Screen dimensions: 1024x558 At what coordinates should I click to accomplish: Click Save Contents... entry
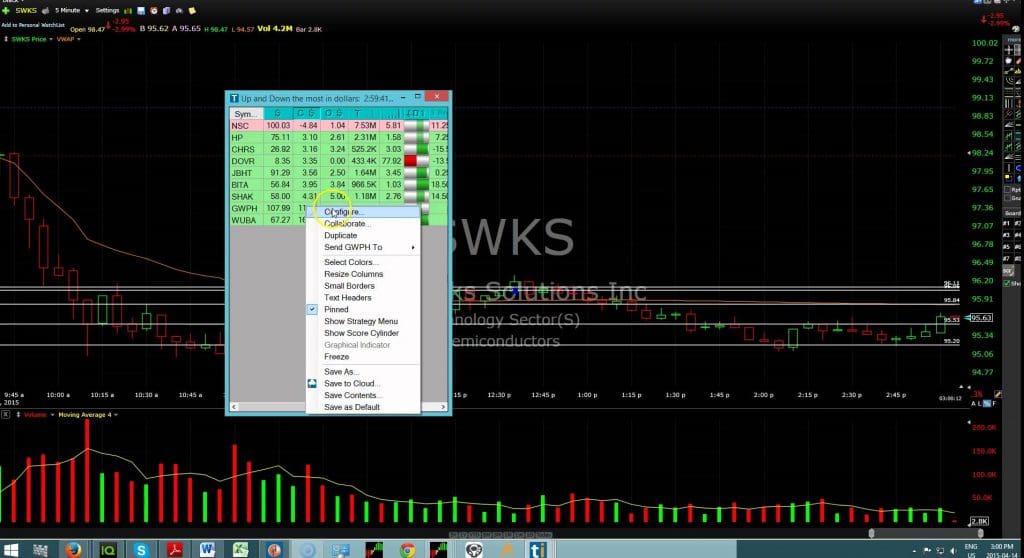click(363, 395)
